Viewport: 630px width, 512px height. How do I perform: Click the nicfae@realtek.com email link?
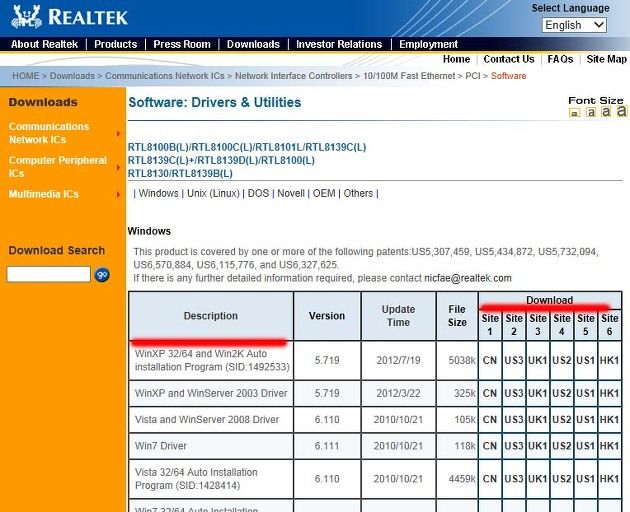(468, 278)
